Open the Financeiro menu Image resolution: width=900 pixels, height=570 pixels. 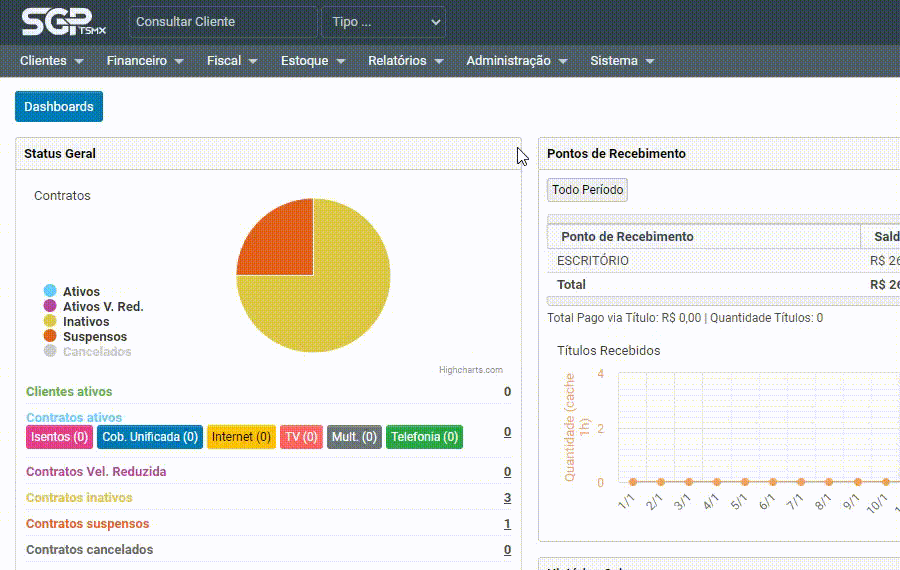click(145, 61)
